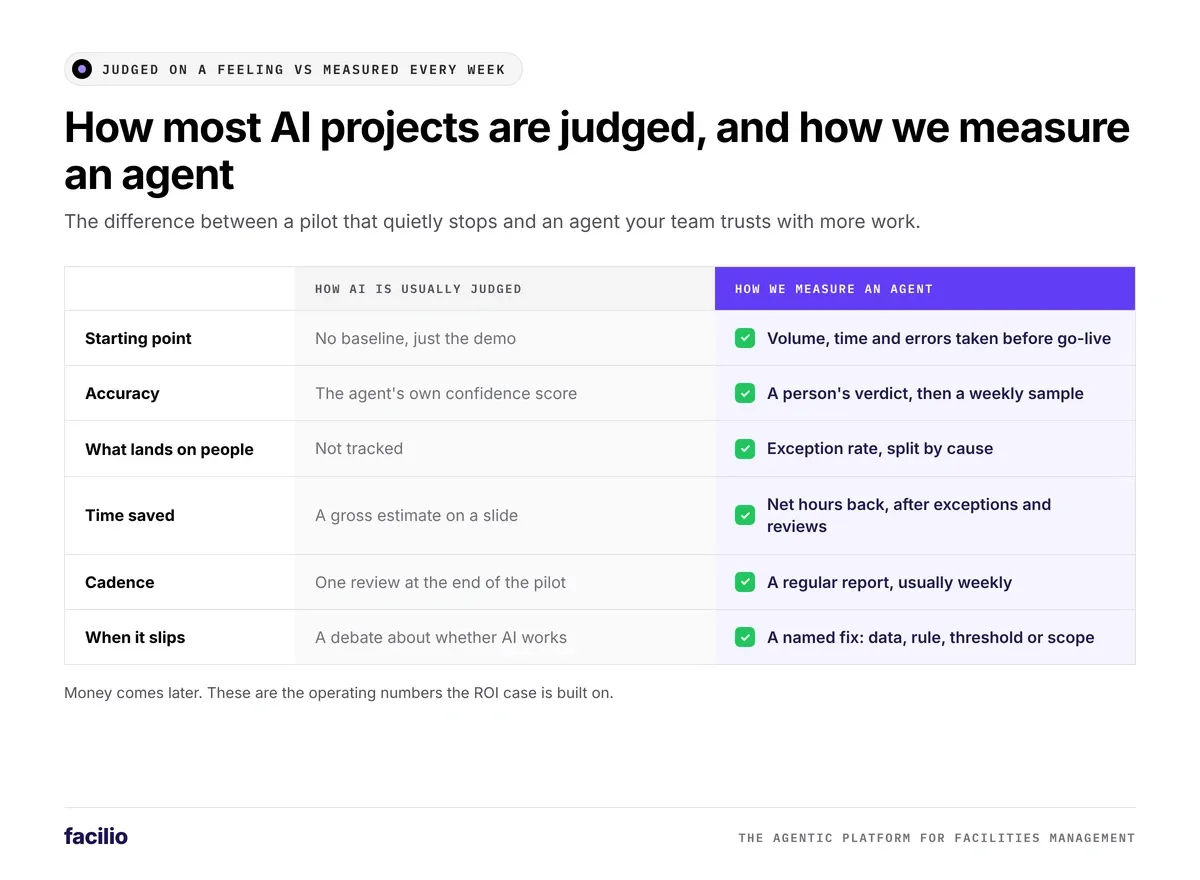Click the green check beside 'Net hours back'
Image resolution: width=1200 pixels, height=880 pixels.
point(745,515)
